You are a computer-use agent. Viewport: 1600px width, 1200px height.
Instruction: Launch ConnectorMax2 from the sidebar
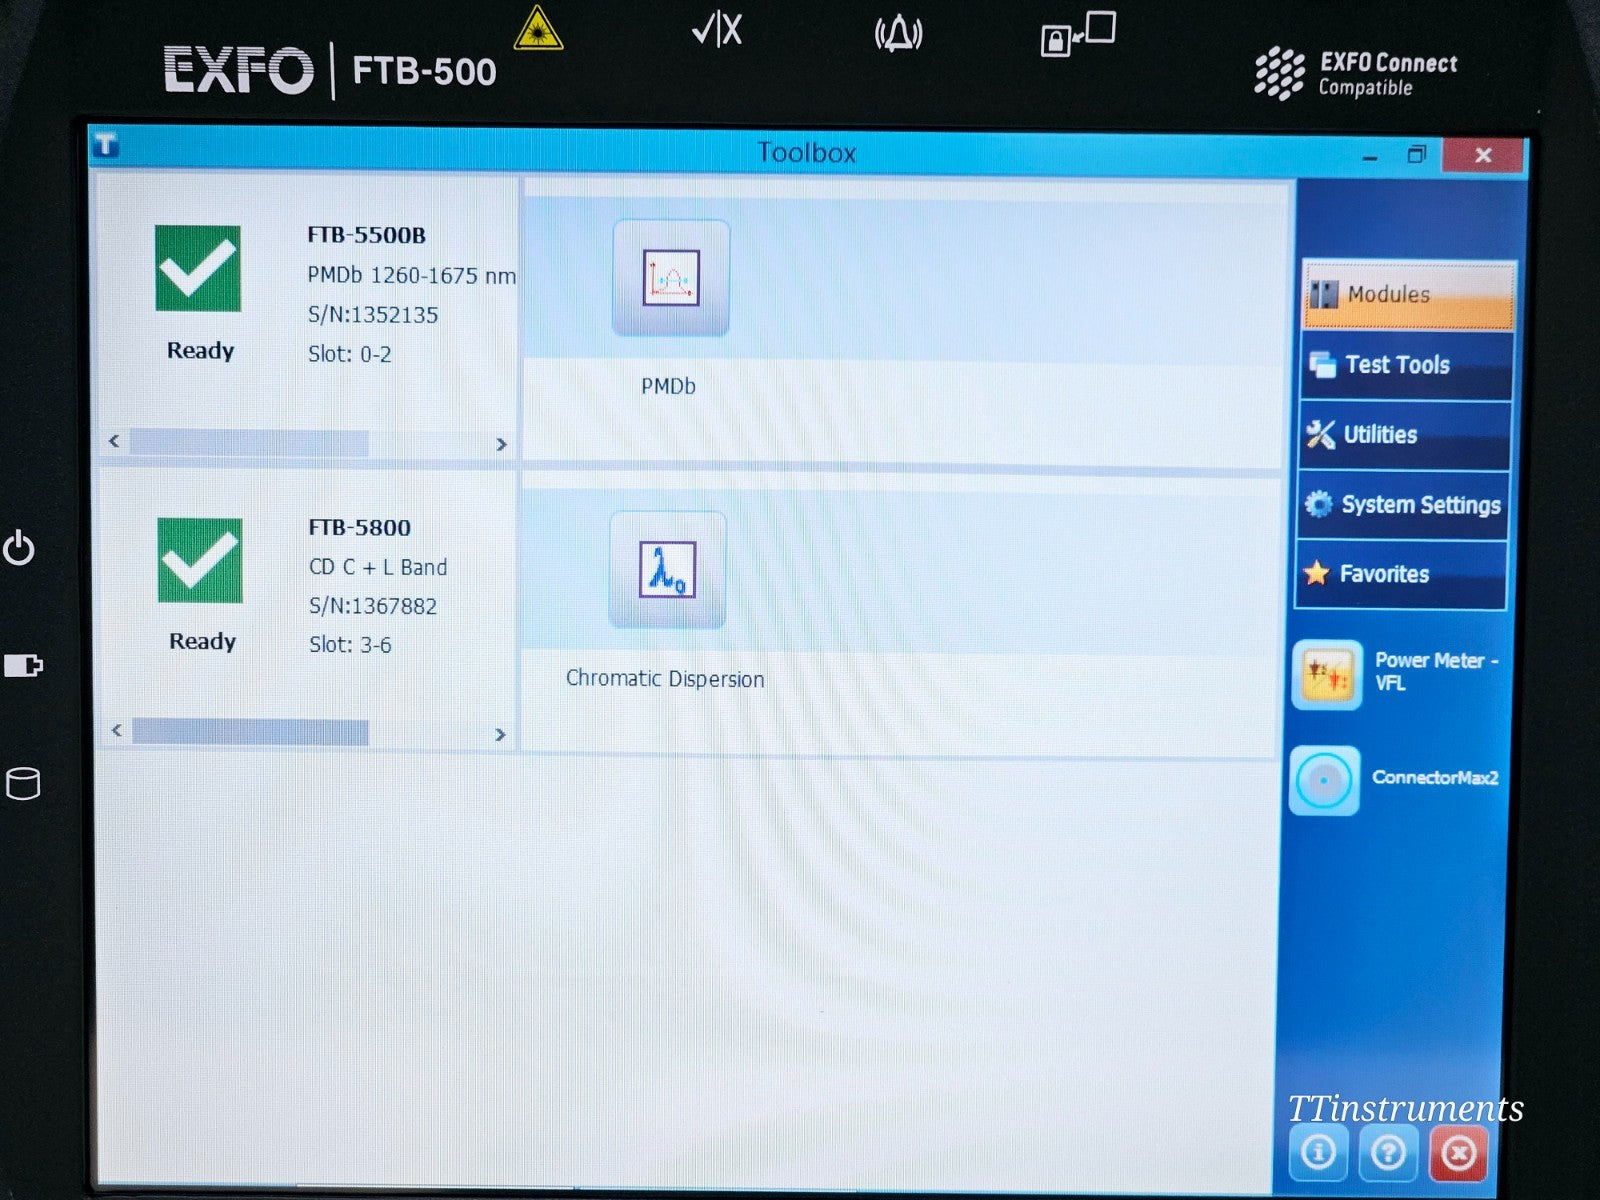pyautogui.click(x=1324, y=780)
